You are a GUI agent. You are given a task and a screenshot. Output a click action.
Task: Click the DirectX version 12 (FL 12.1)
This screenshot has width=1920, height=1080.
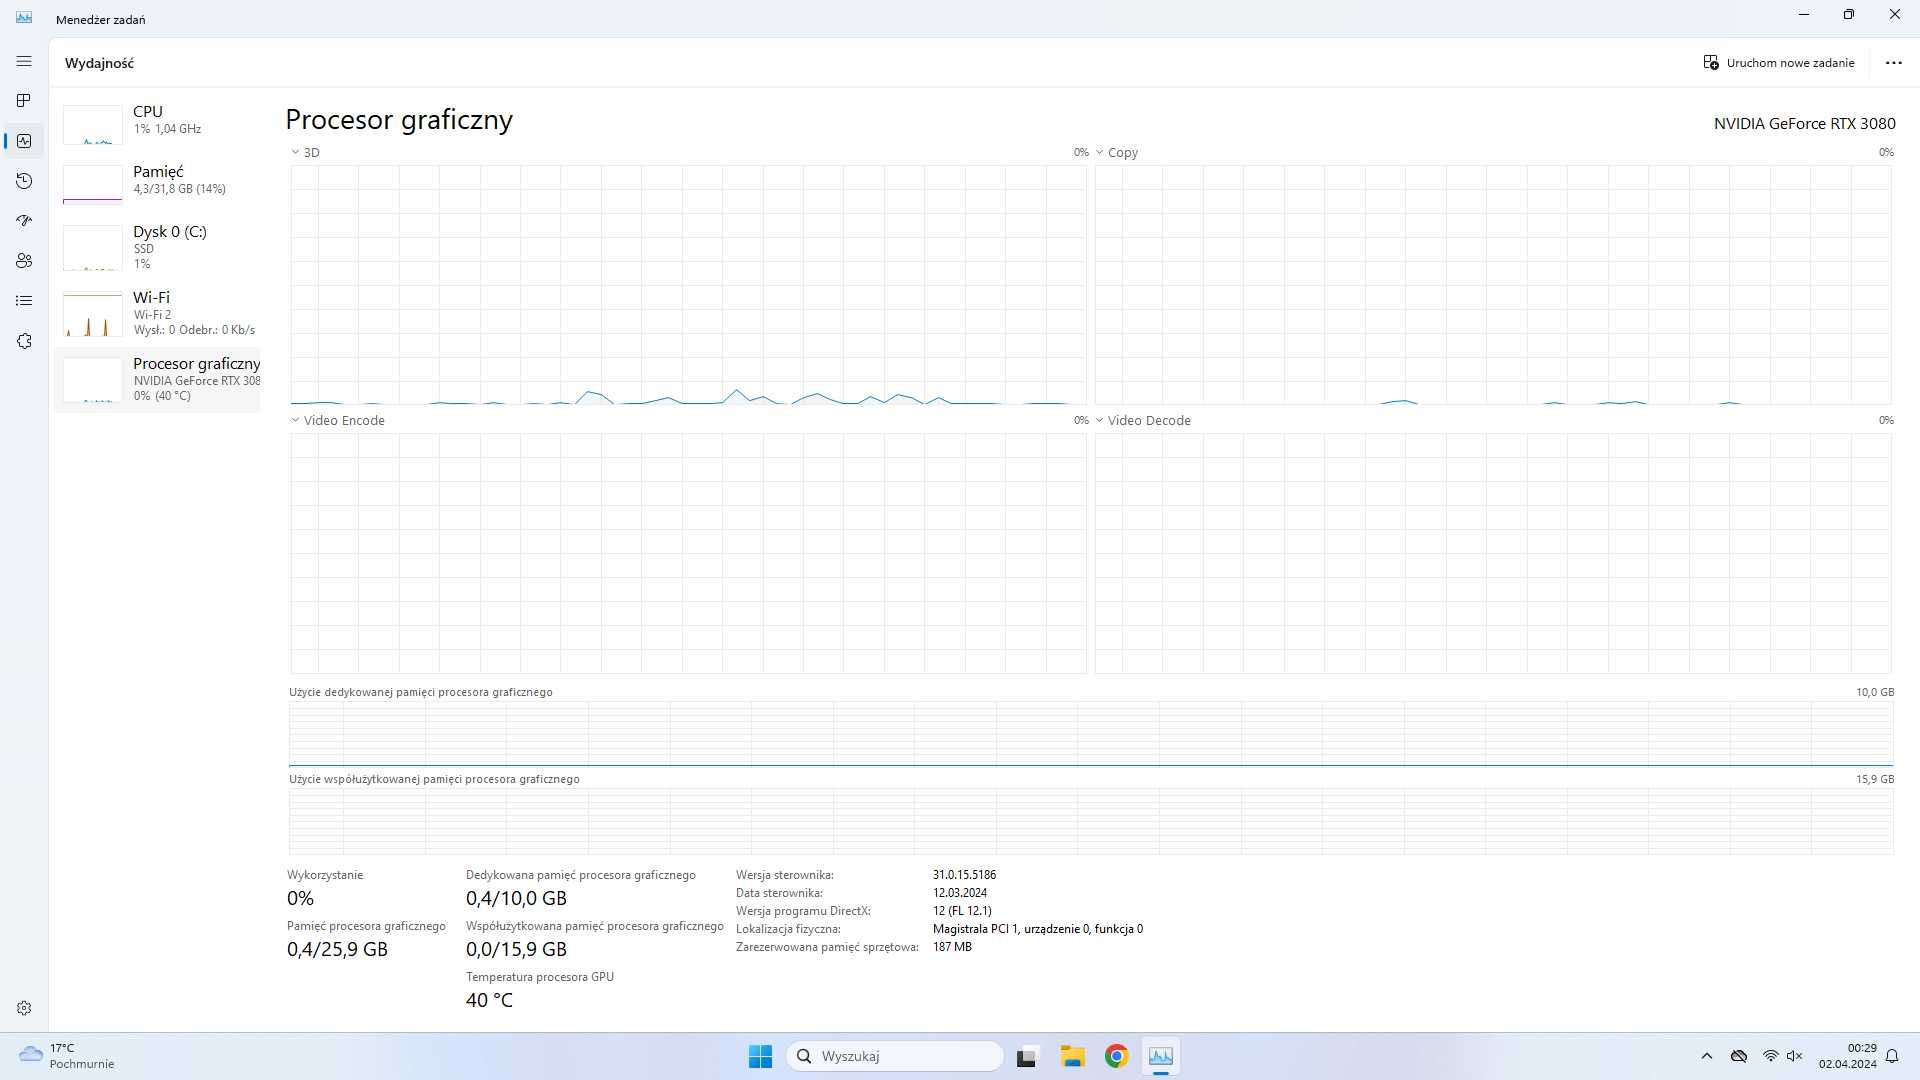(x=962, y=911)
